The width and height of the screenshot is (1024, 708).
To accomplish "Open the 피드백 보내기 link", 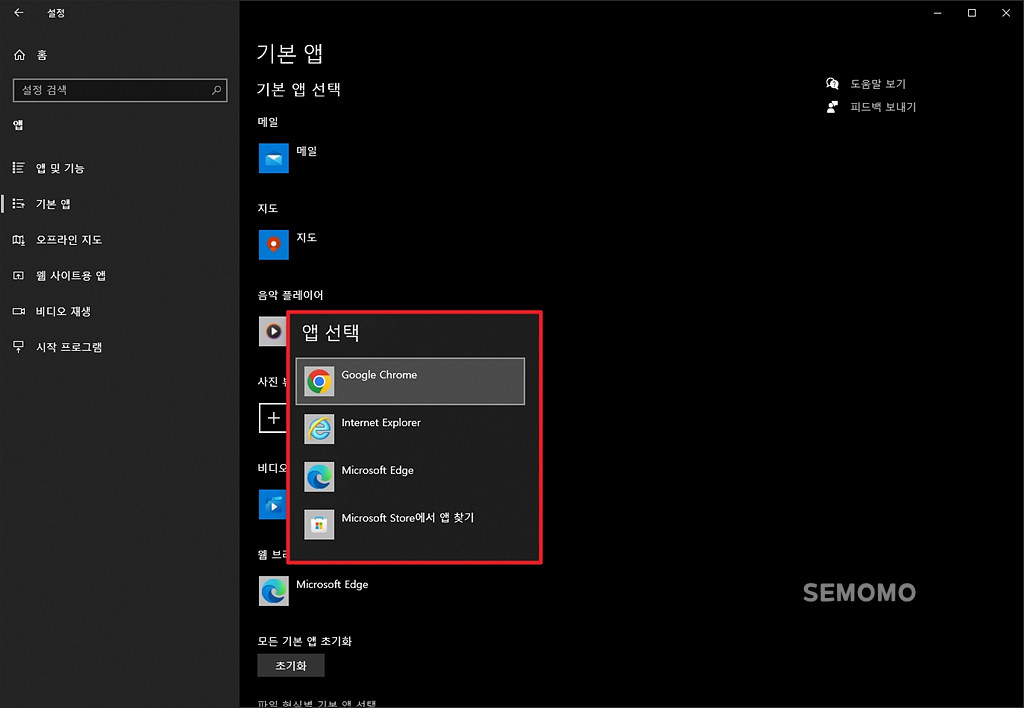I will [x=883, y=106].
